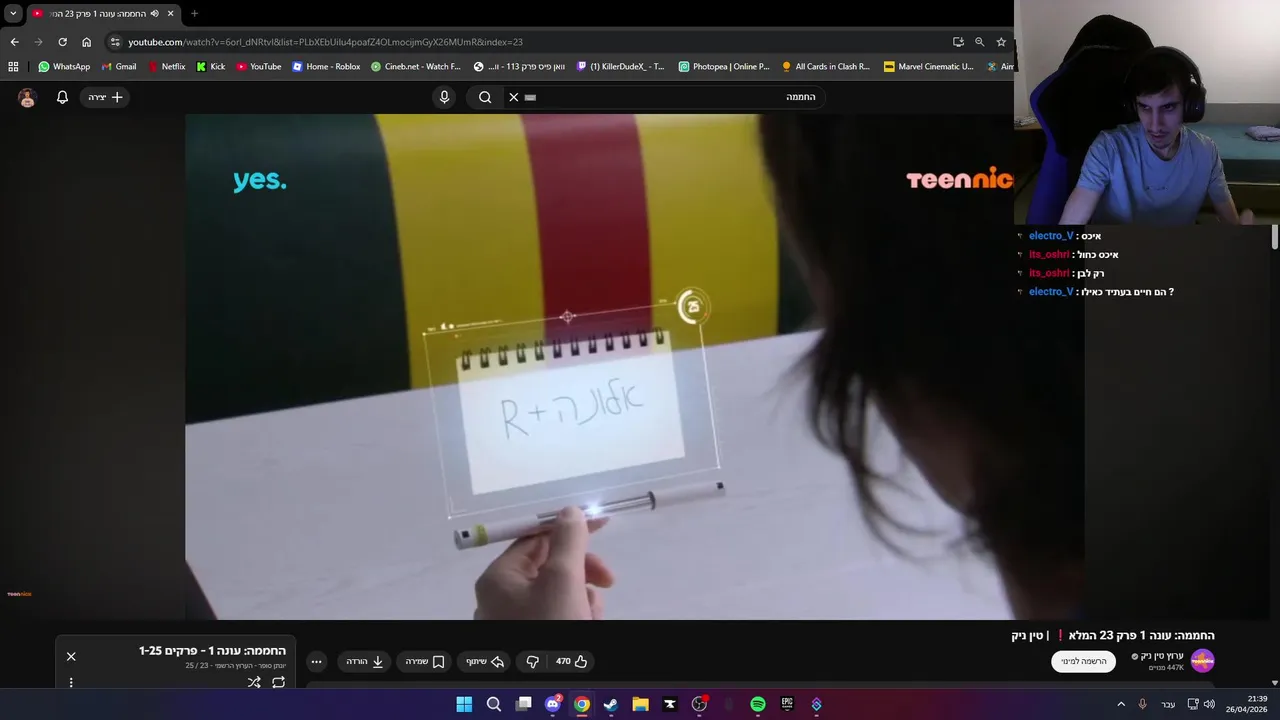Open a new Chrome tab

pyautogui.click(x=194, y=14)
